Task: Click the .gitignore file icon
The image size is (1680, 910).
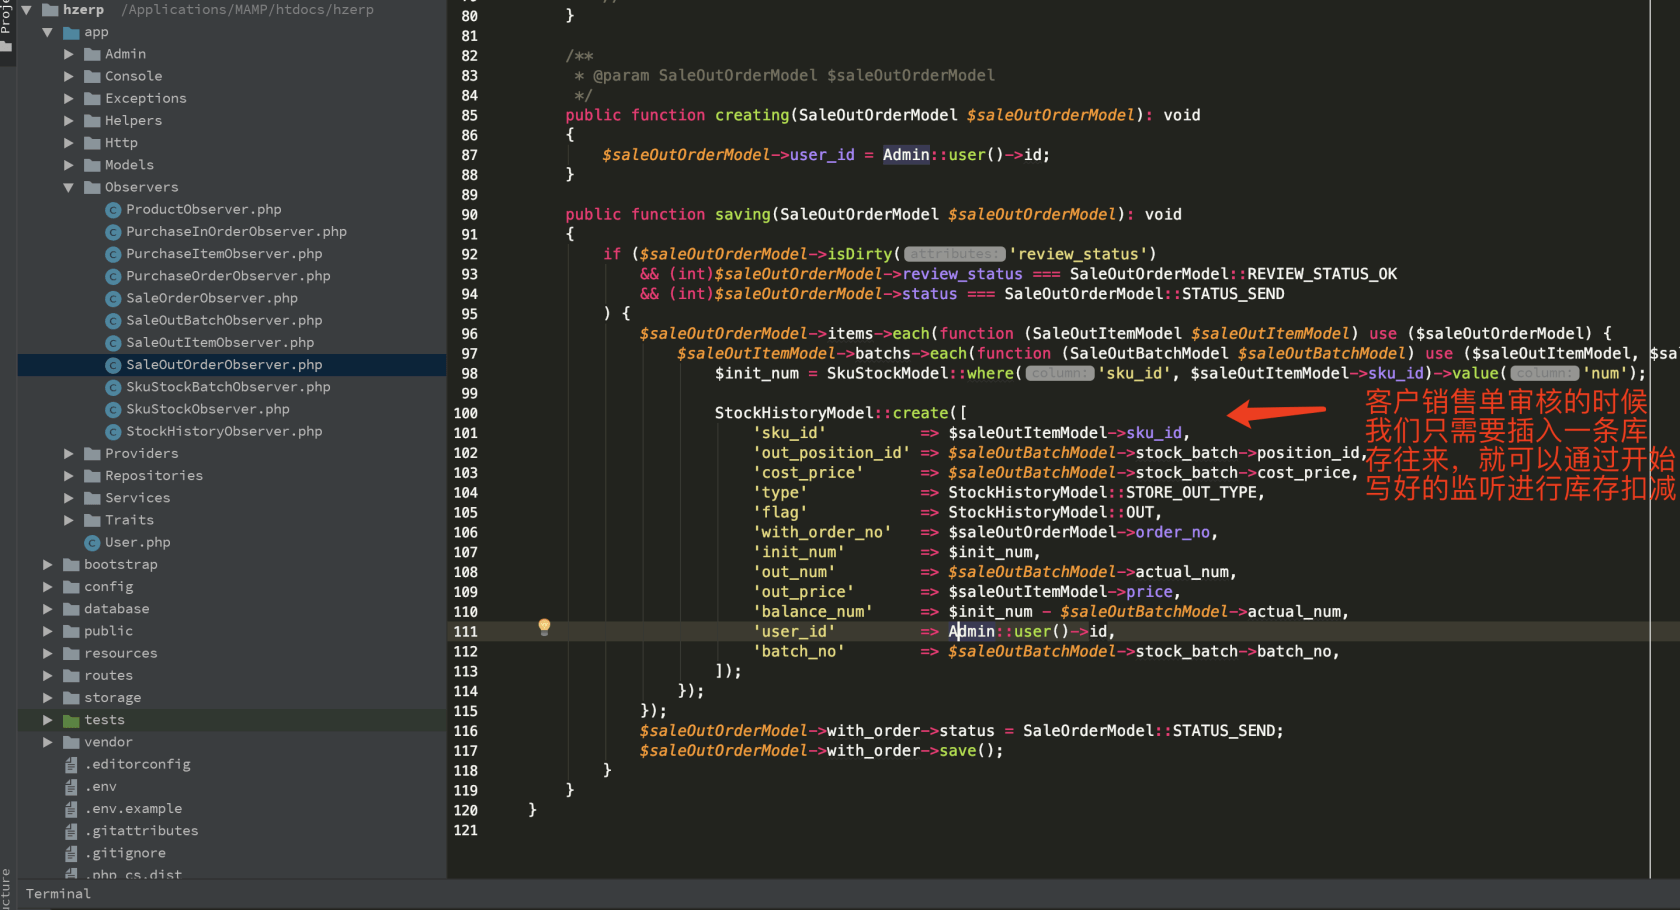Action: click(71, 853)
